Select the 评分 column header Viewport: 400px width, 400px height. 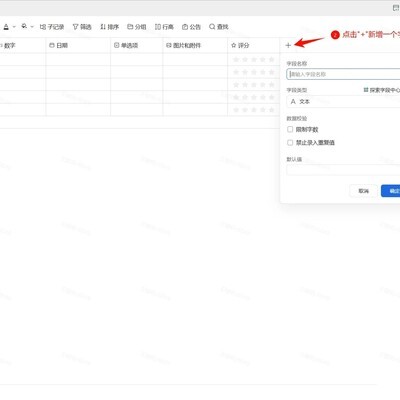(254, 45)
